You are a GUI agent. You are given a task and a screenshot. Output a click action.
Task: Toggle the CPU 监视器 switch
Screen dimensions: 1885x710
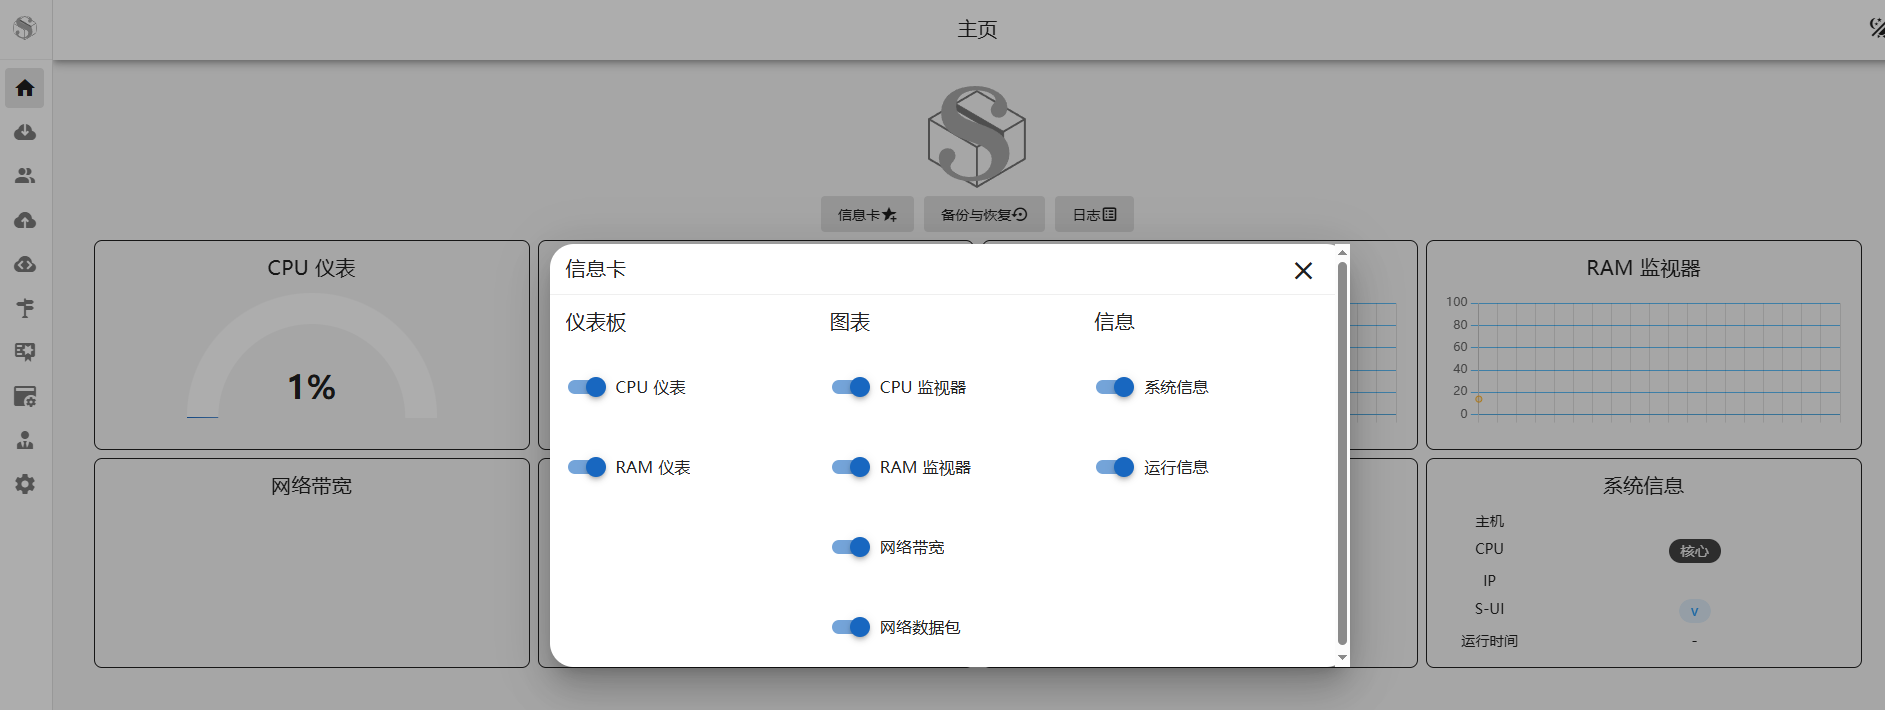click(x=851, y=387)
